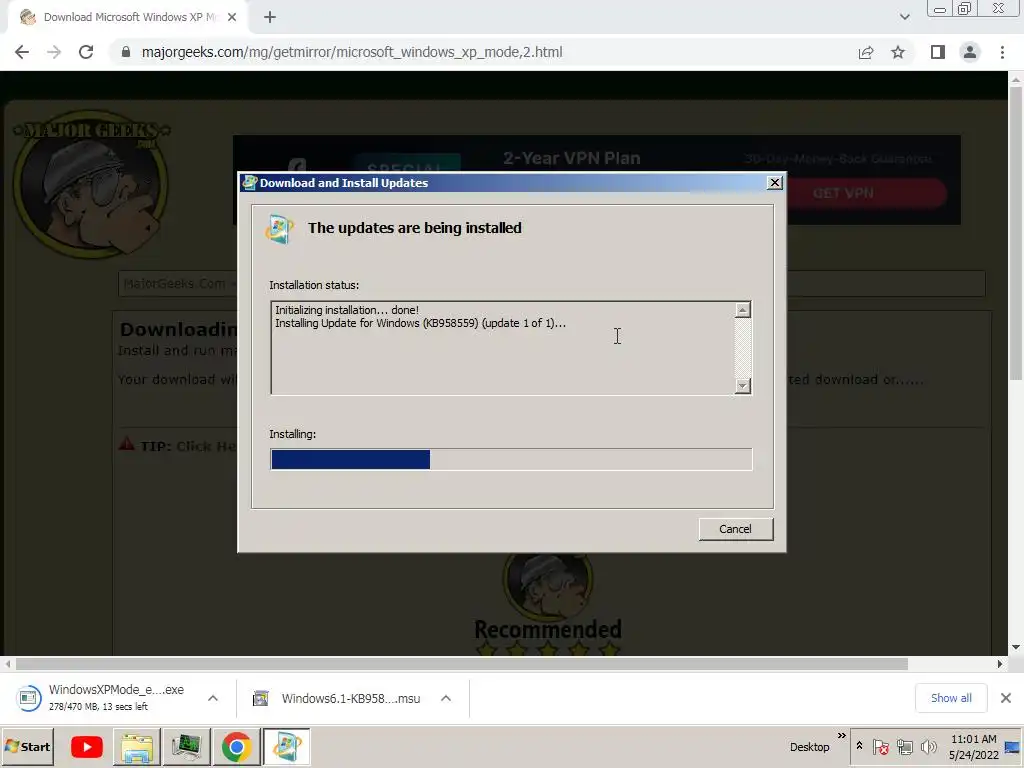Close the Download and Install Updates dialog
Screen dimensions: 1024x768
coord(775,183)
